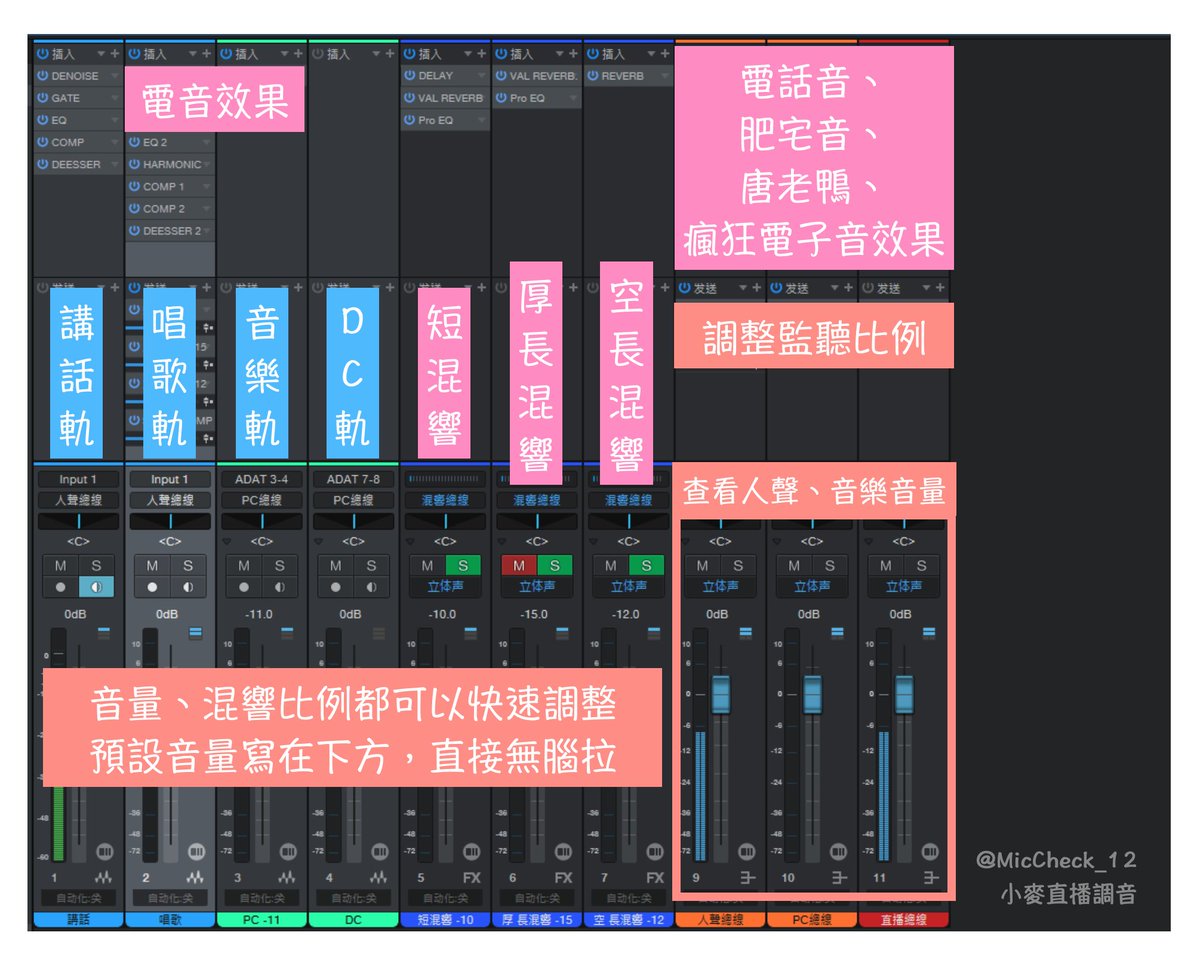Screen dimensions: 1200x966
Task: Click the audio track waveform icon on channel 3
Action: click(x=287, y=877)
